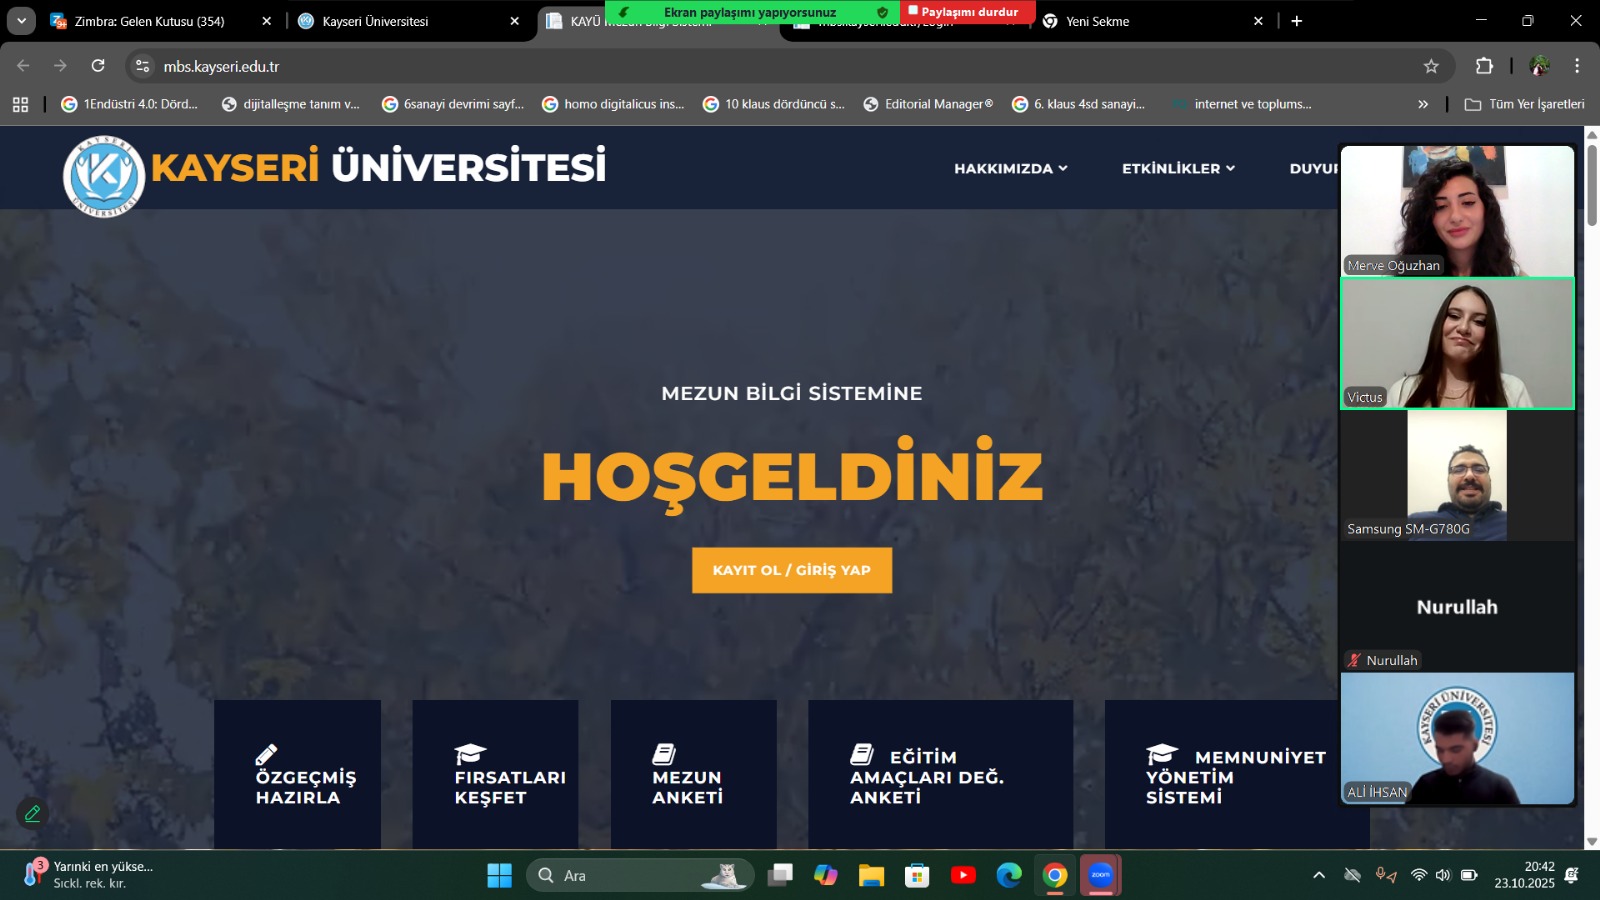
Task: Click the site information icon in address bar
Action: click(x=143, y=66)
